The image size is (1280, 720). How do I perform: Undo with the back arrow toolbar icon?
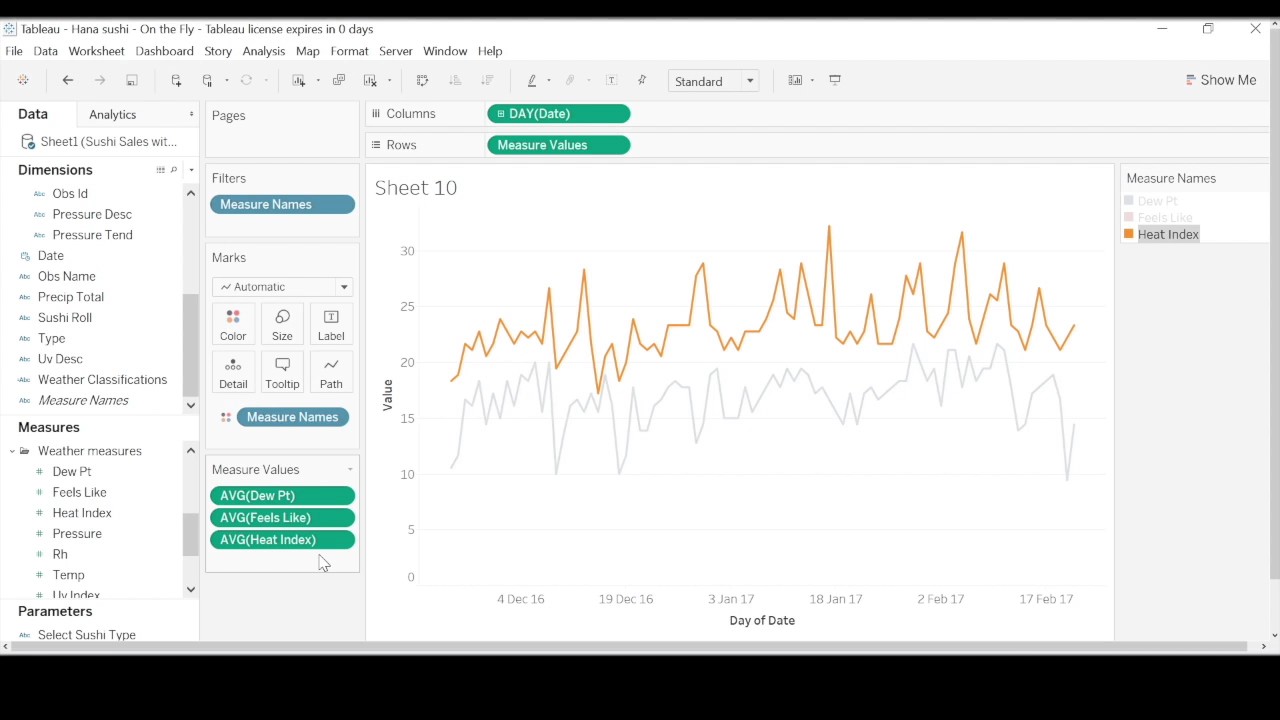(68, 81)
